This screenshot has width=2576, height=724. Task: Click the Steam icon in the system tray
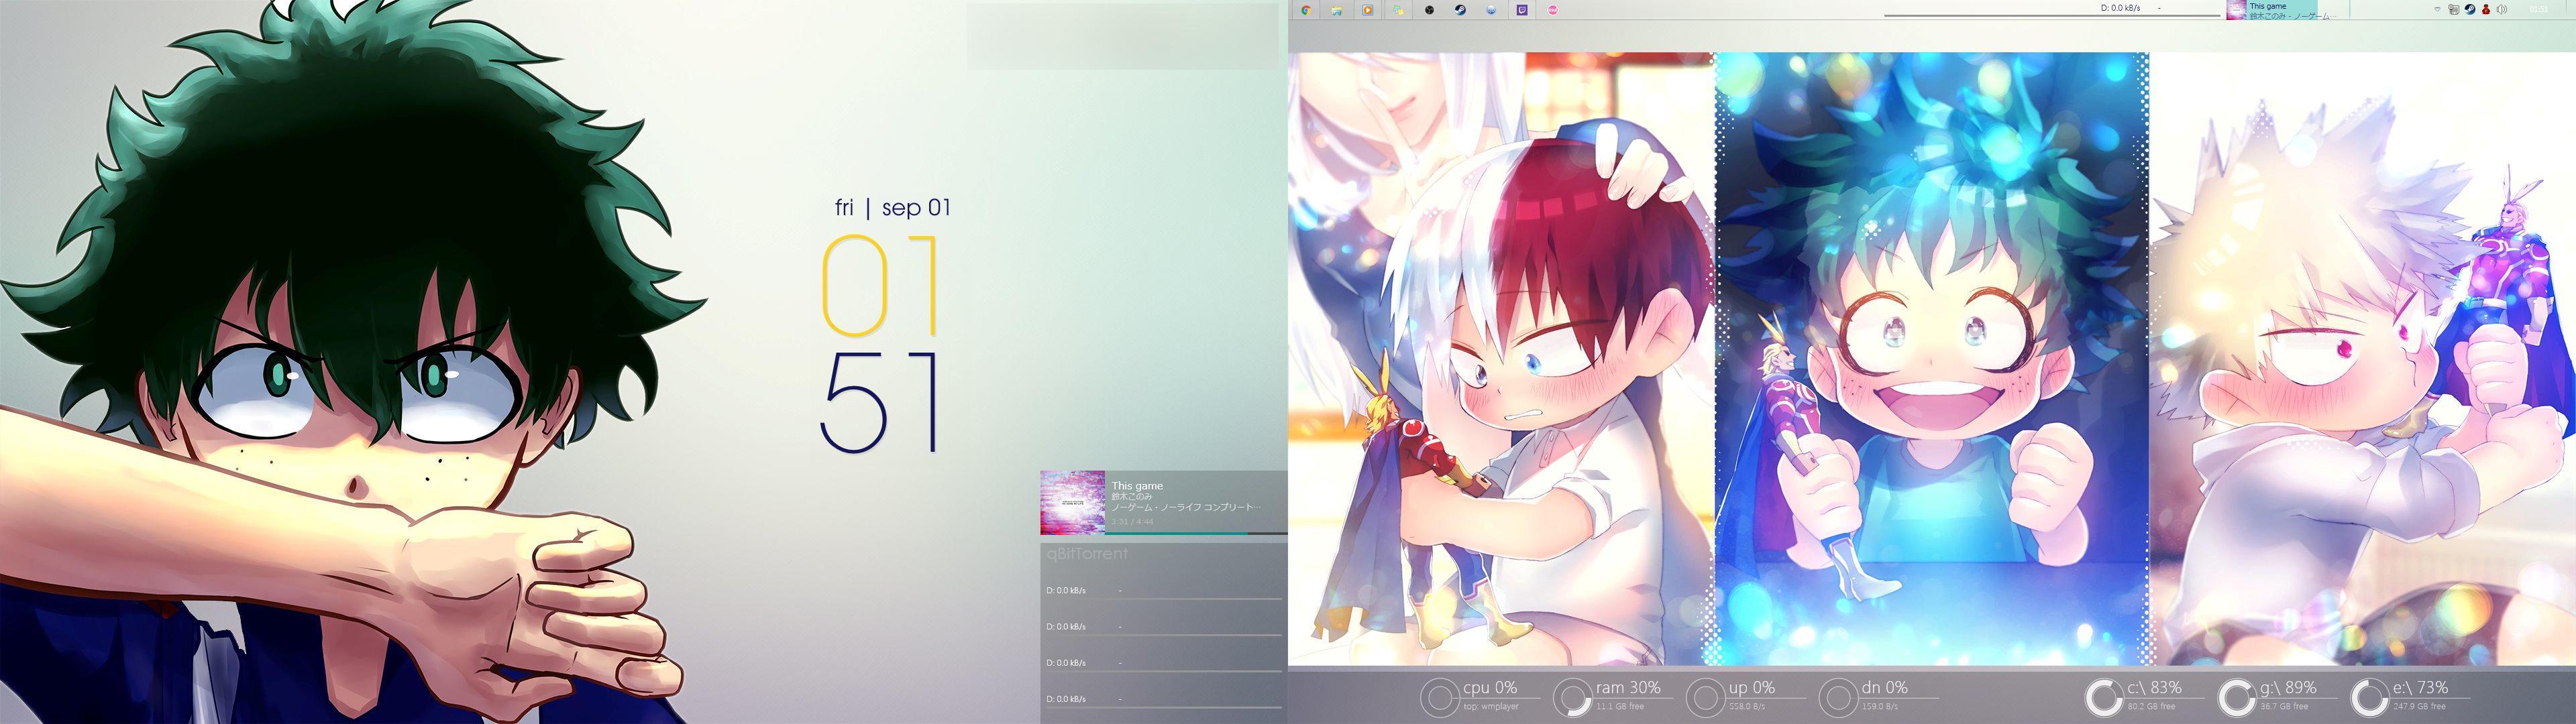[x=2470, y=9]
